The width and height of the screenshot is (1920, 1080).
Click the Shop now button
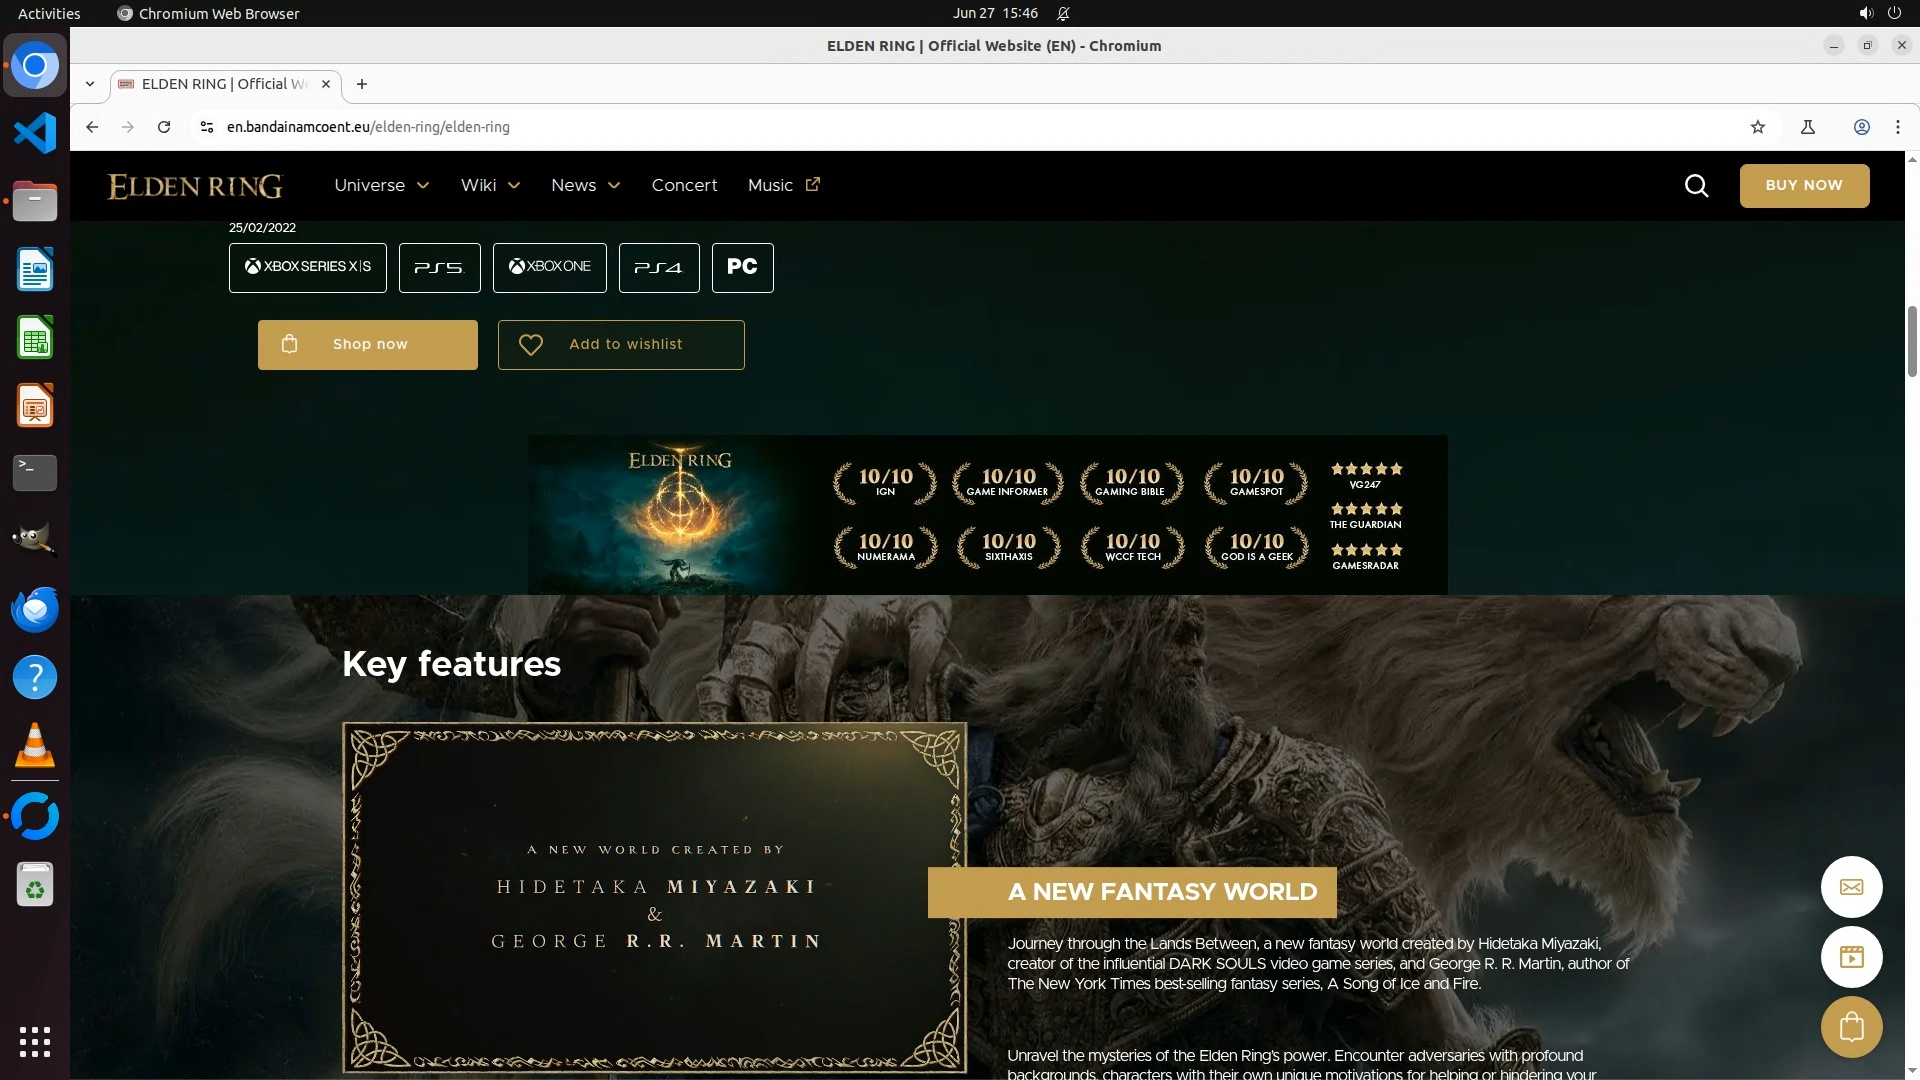tap(367, 345)
